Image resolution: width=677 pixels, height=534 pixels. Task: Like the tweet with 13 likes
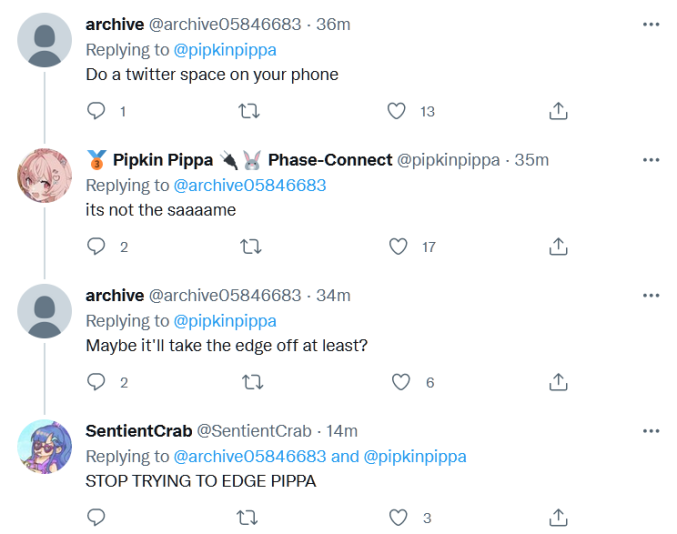tap(396, 111)
